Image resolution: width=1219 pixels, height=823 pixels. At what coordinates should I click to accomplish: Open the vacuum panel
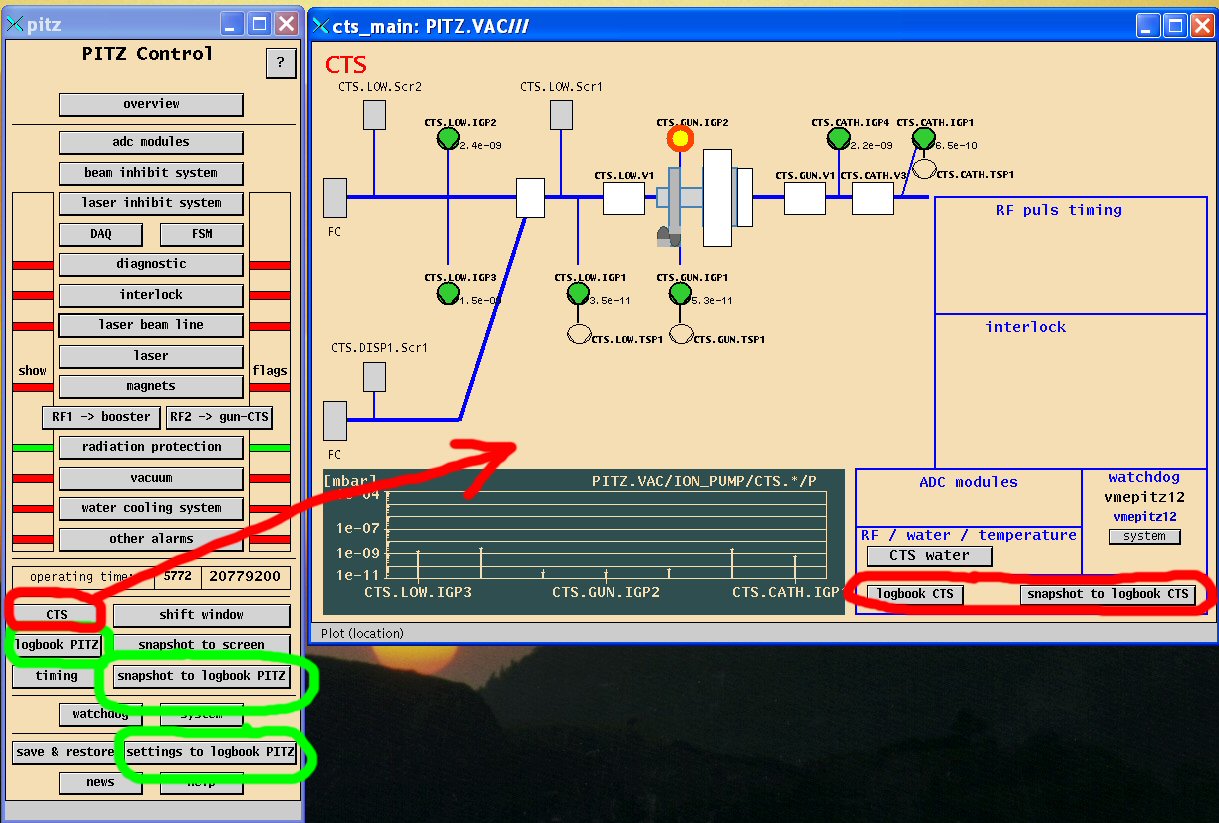pyautogui.click(x=151, y=478)
